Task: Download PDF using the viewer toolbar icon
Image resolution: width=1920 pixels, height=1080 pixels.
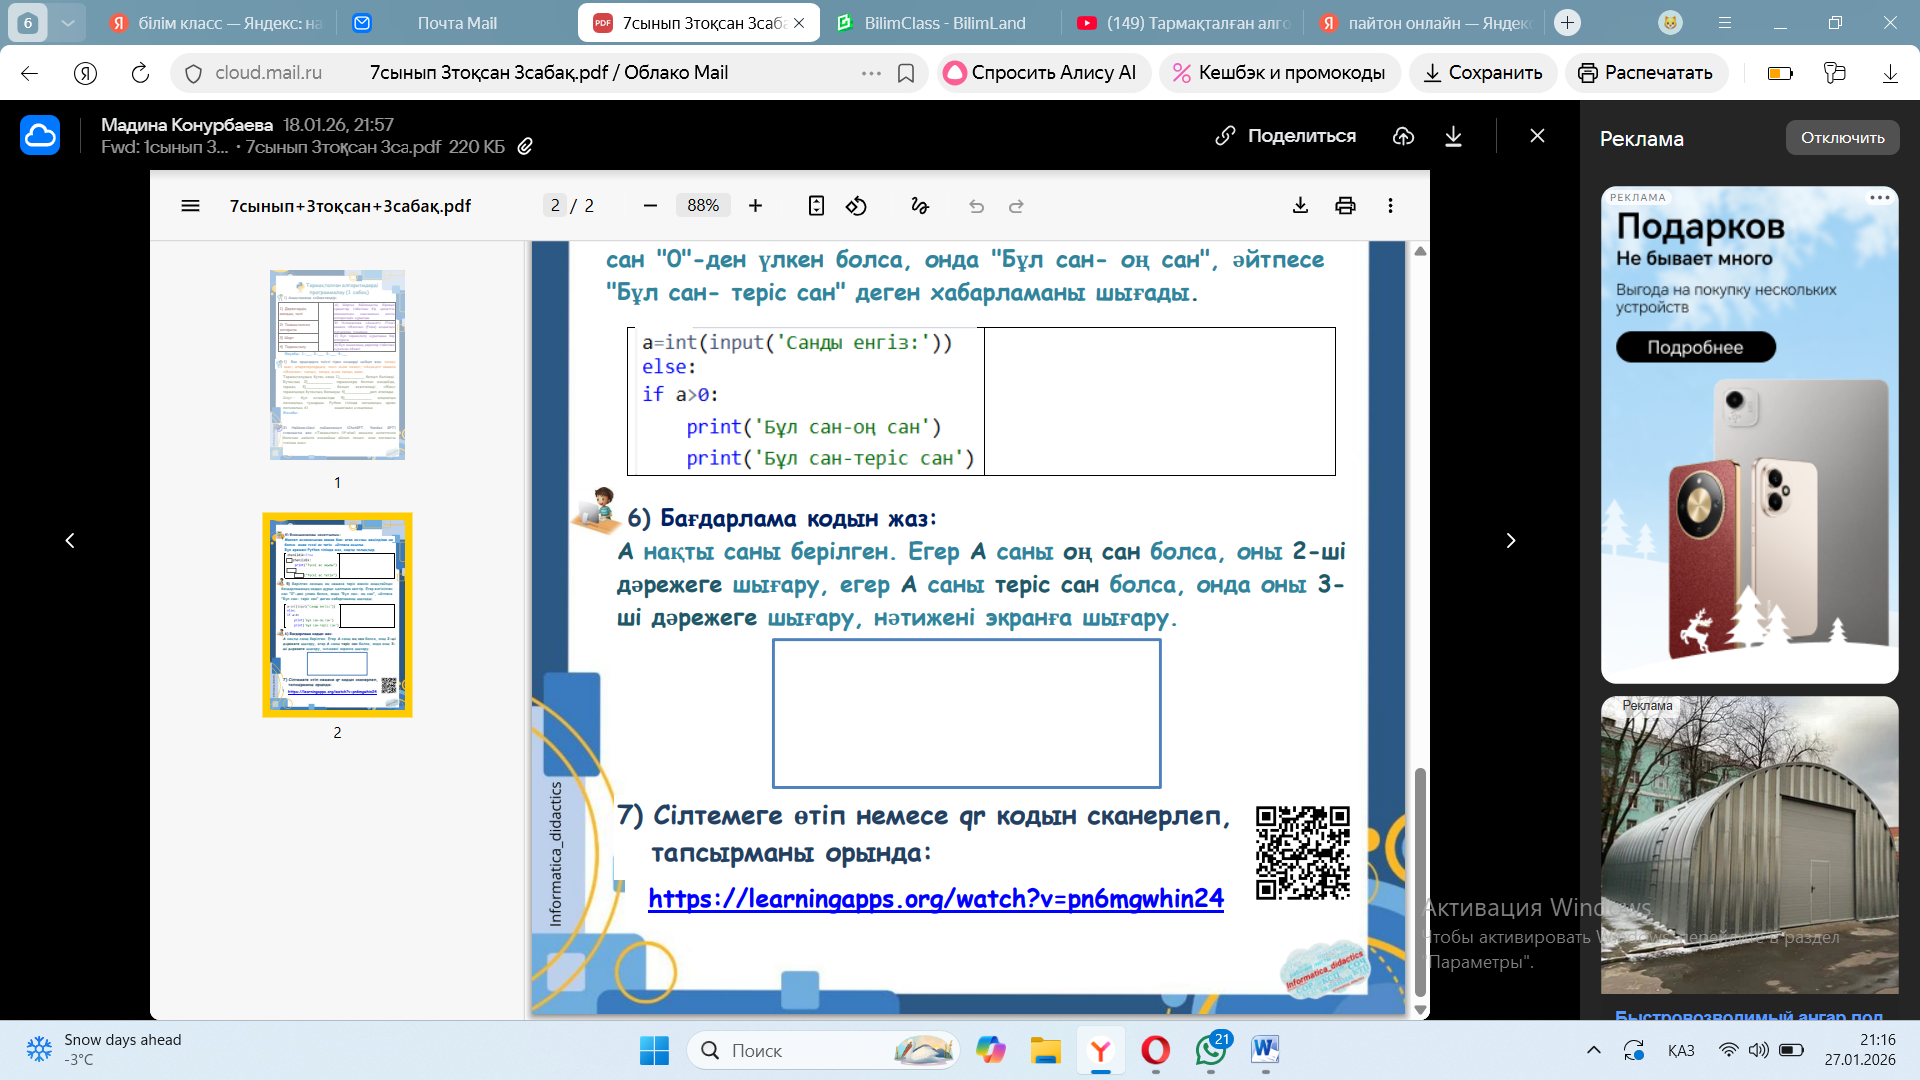Action: pos(1300,206)
